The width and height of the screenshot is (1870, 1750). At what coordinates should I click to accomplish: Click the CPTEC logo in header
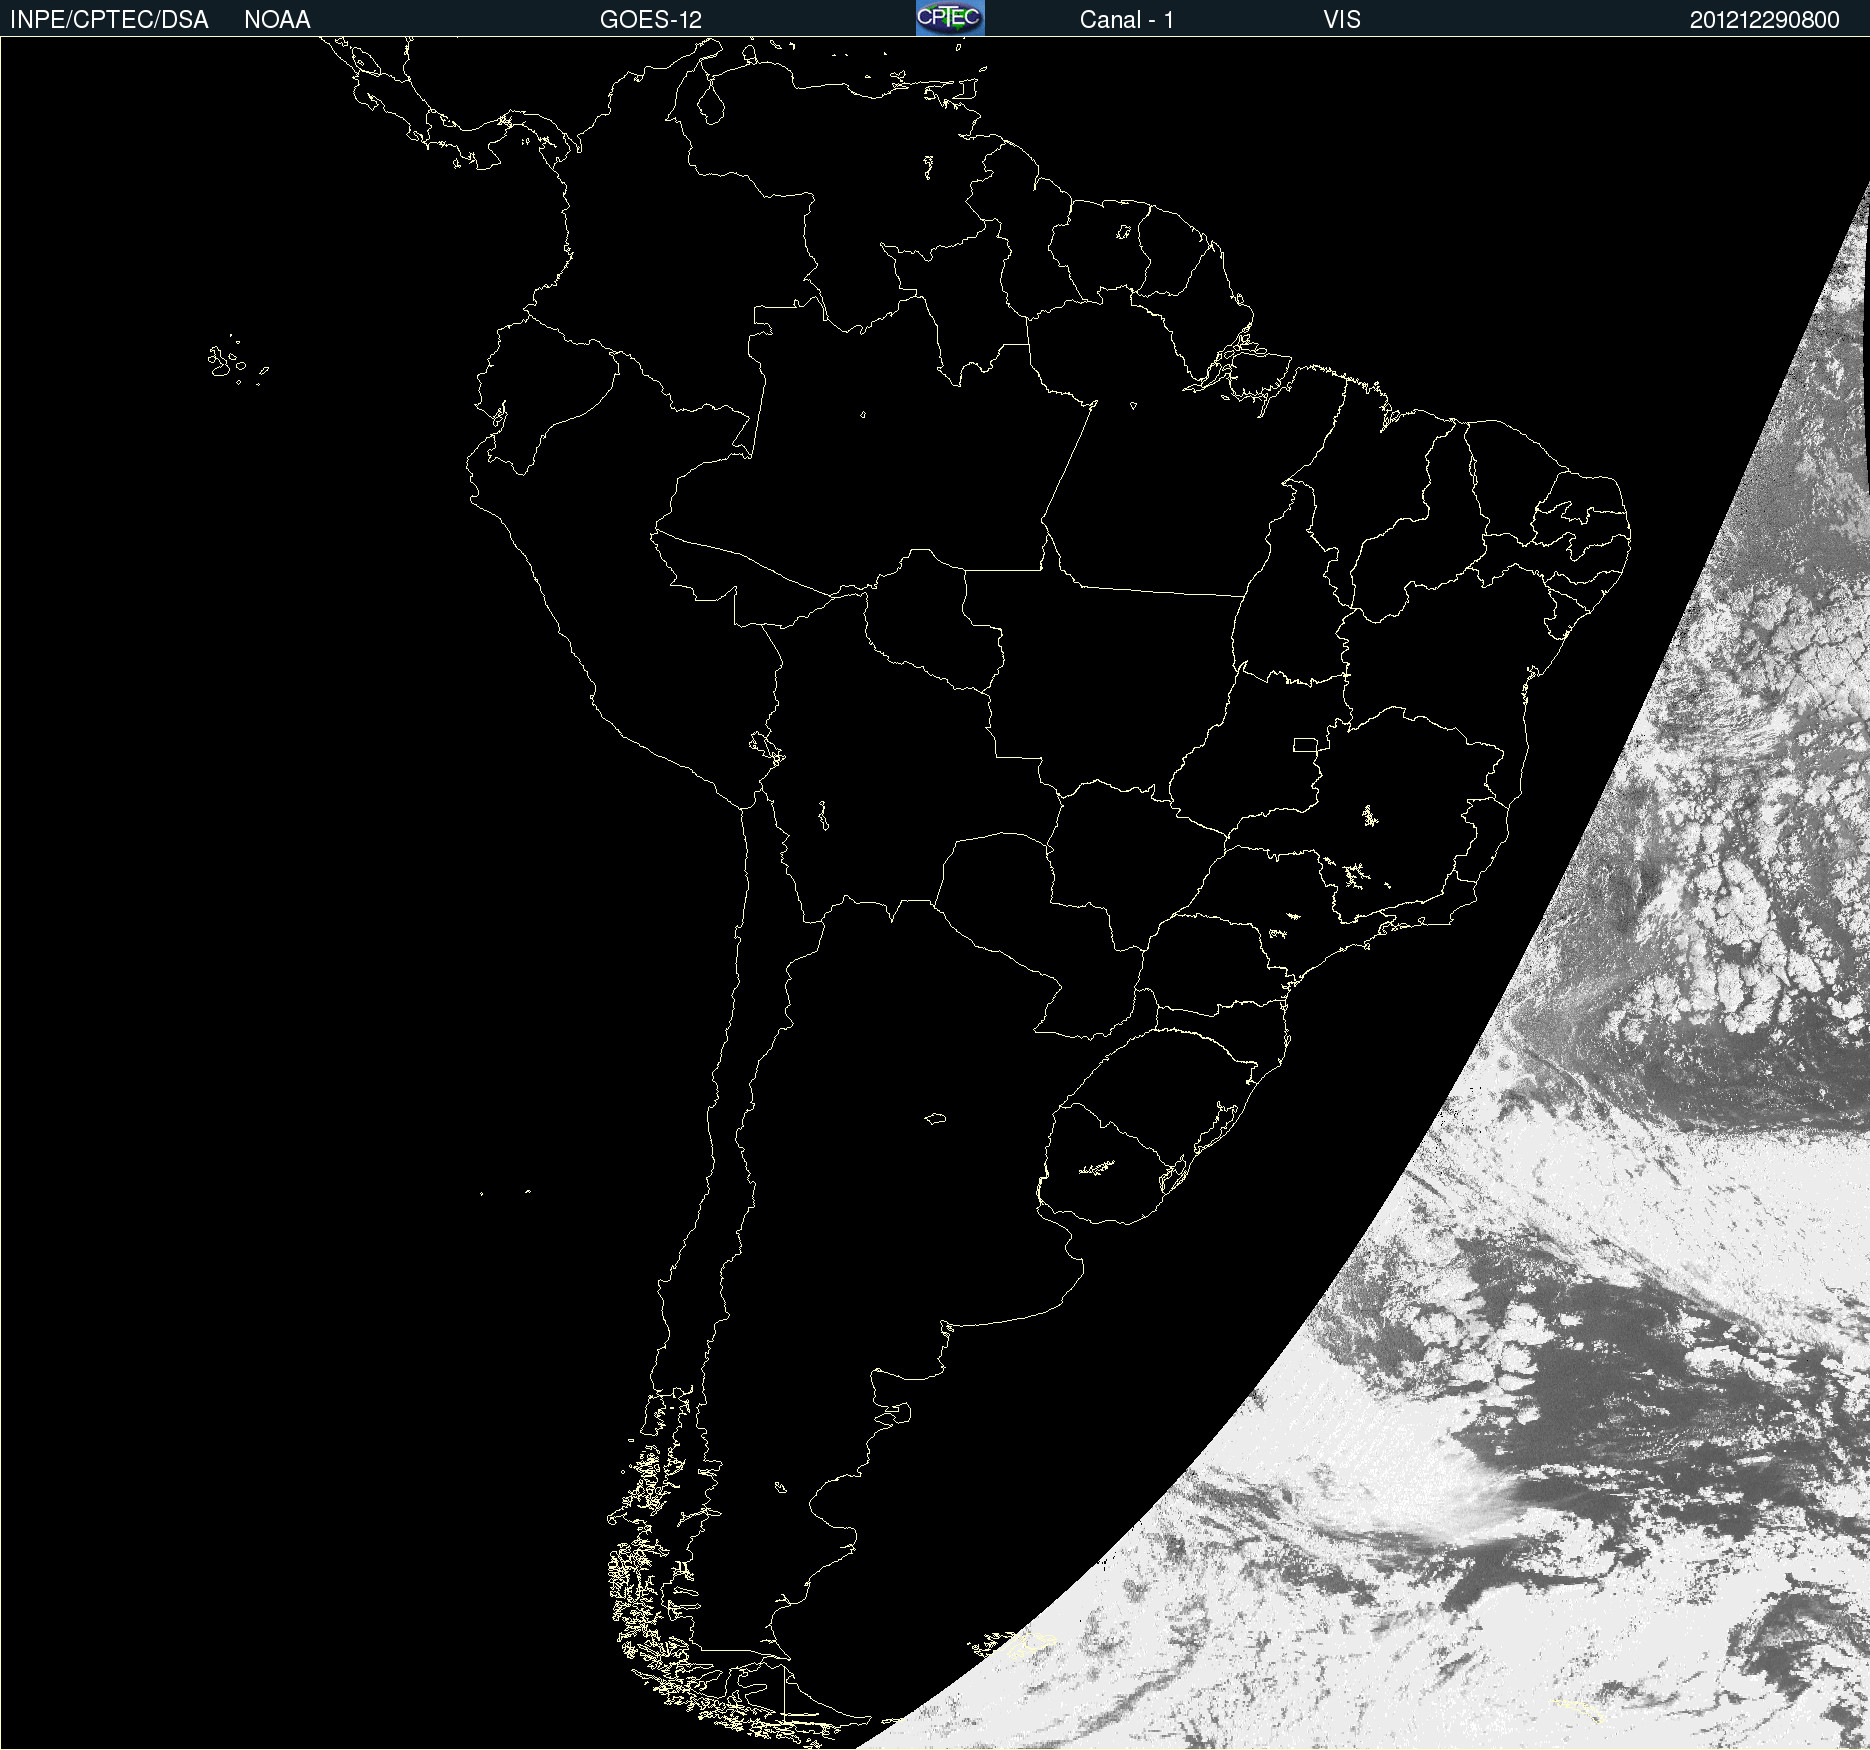pyautogui.click(x=950, y=18)
